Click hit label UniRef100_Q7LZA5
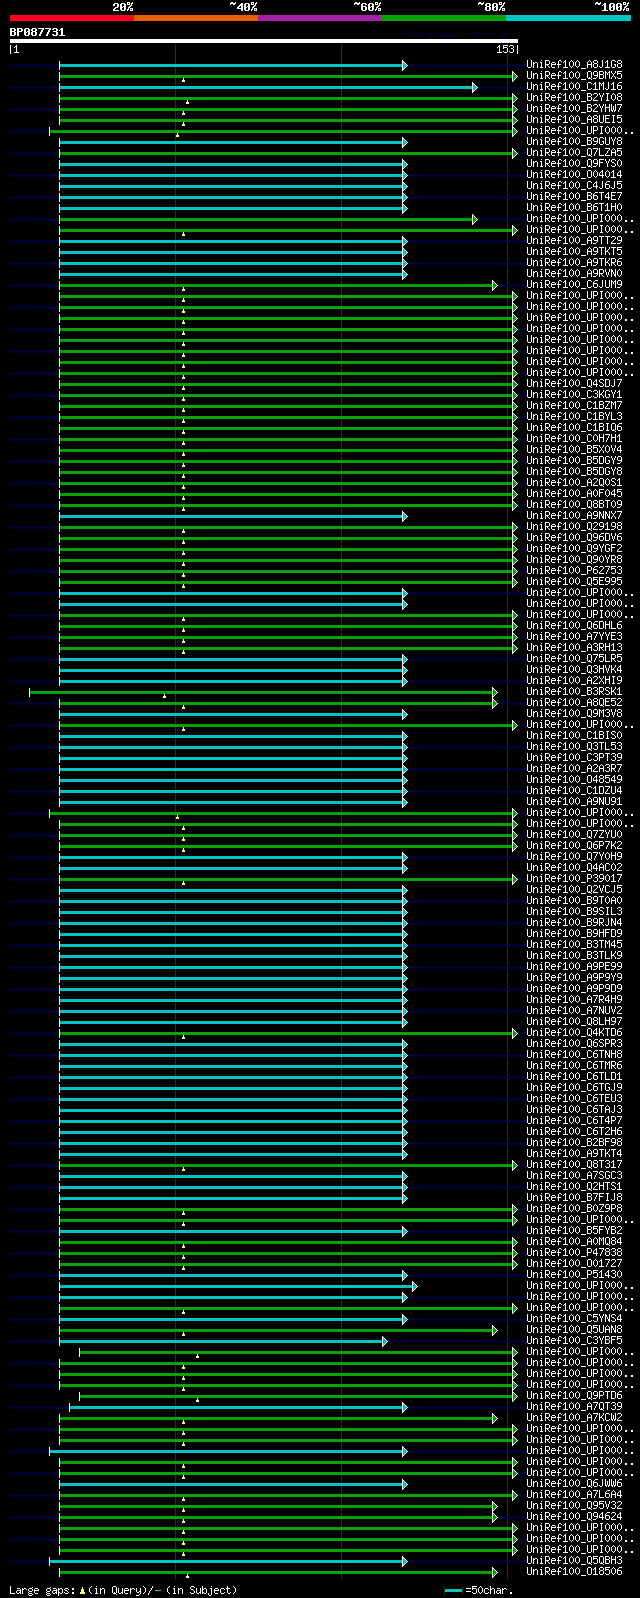The image size is (640, 1598). coord(574,153)
